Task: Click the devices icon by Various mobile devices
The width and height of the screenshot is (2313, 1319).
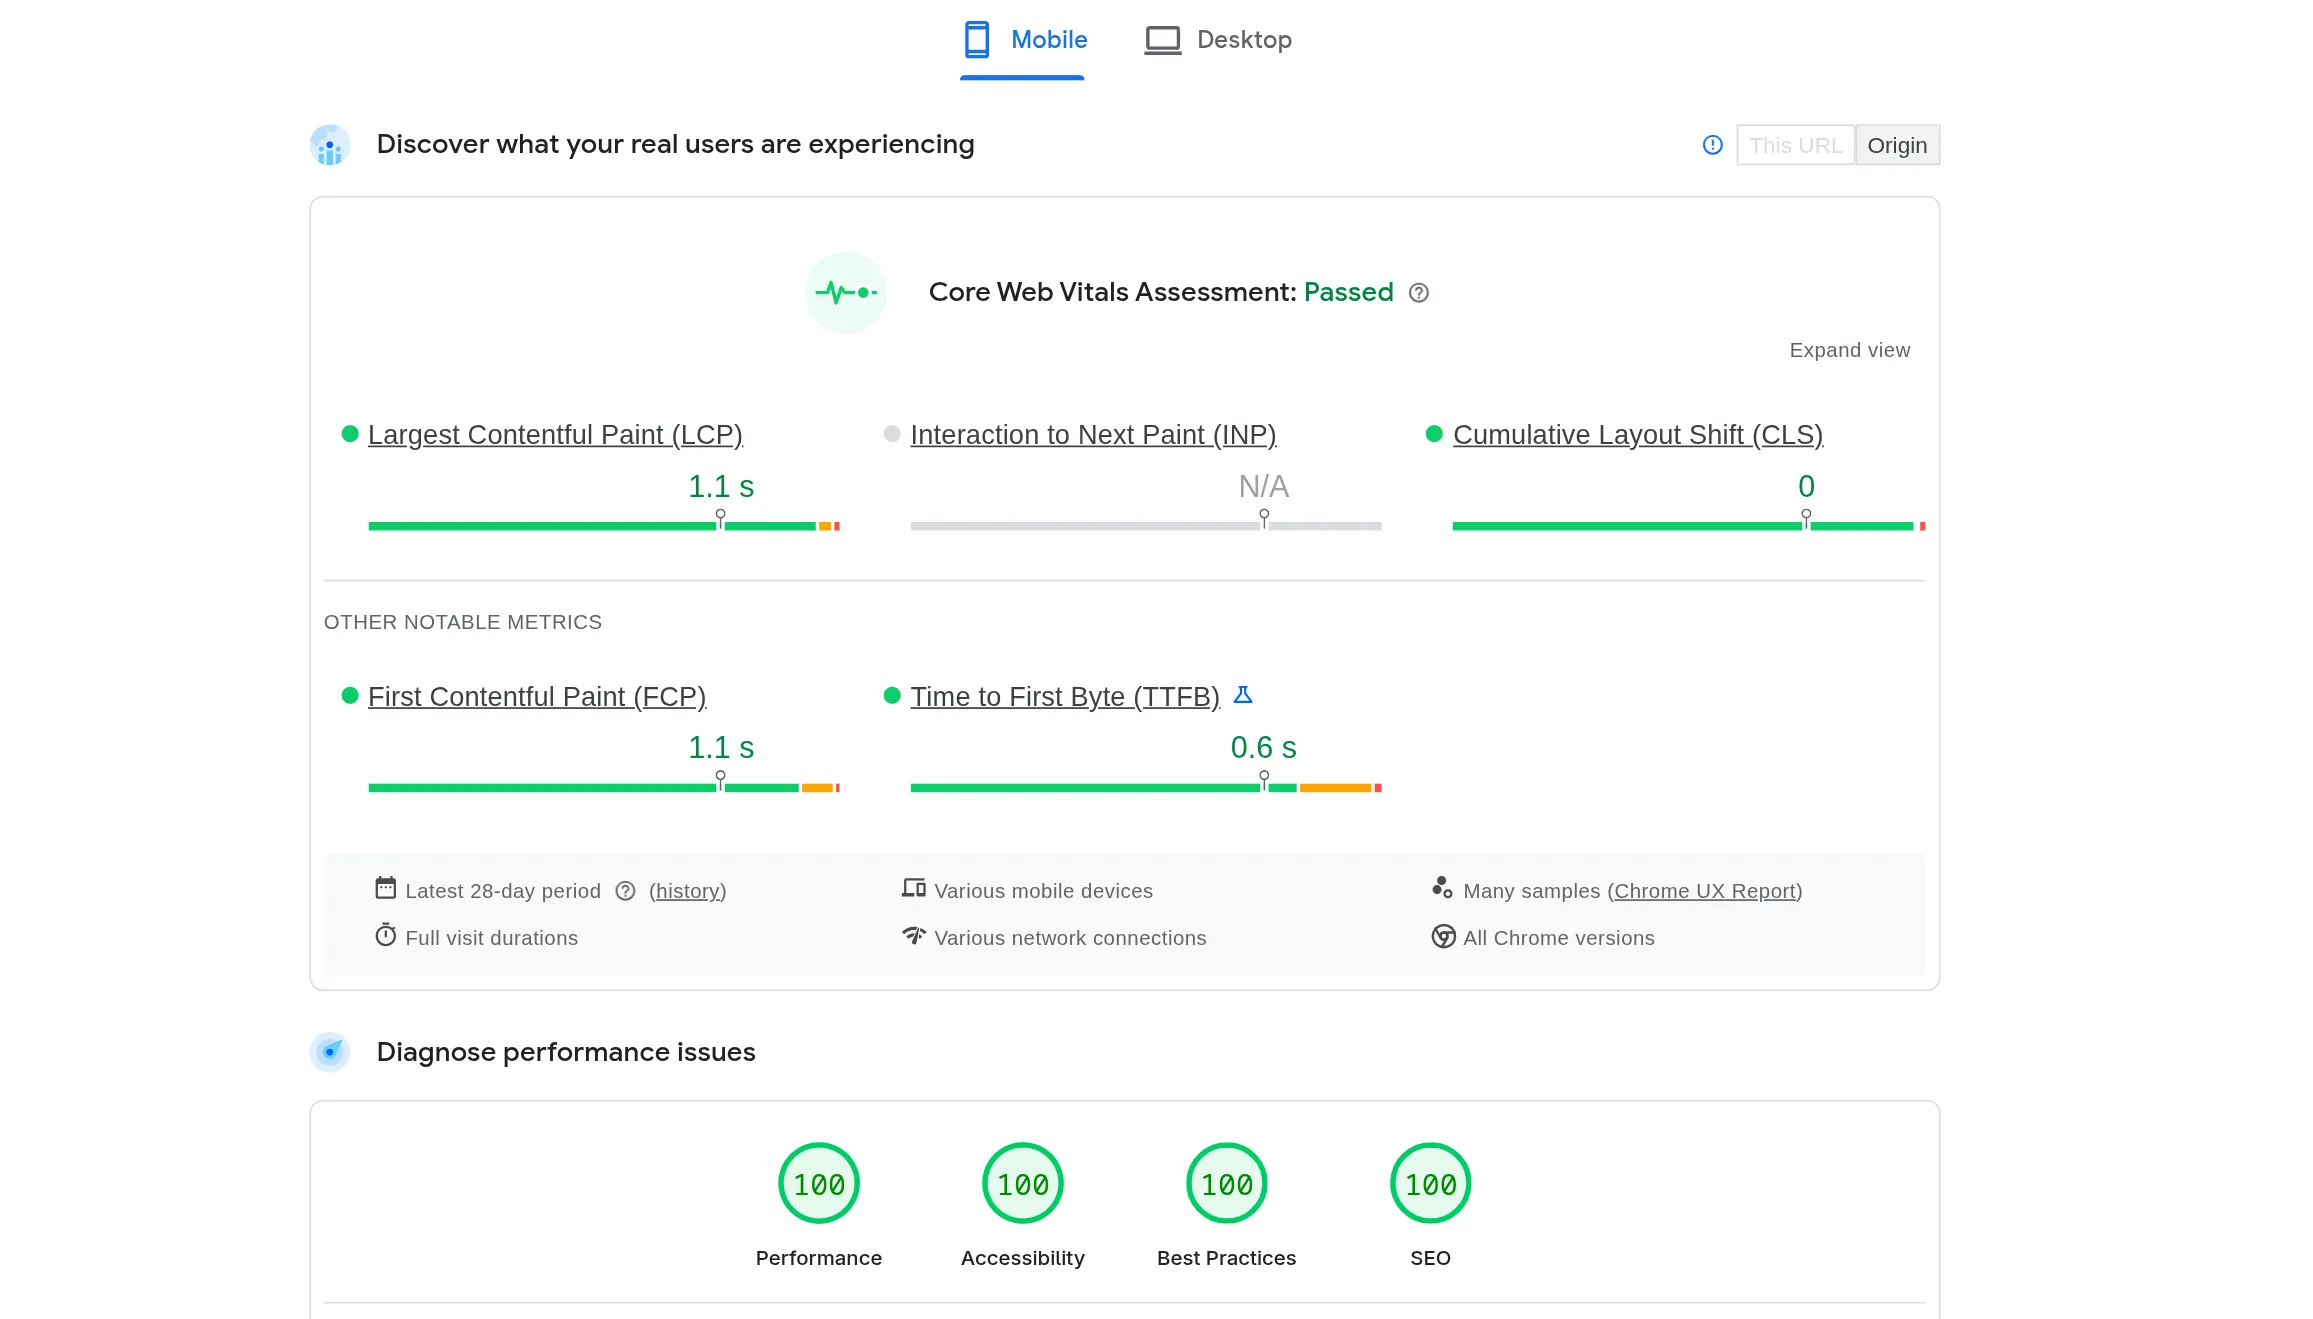Action: click(x=914, y=888)
